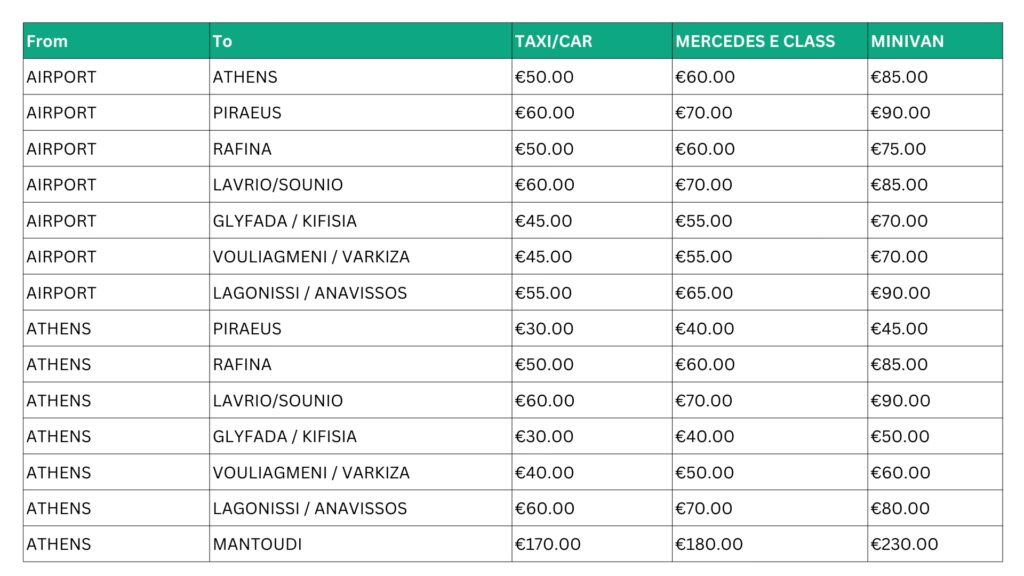Select MANTOUDI destination cell
The width and height of the screenshot is (1024, 576).
point(257,544)
